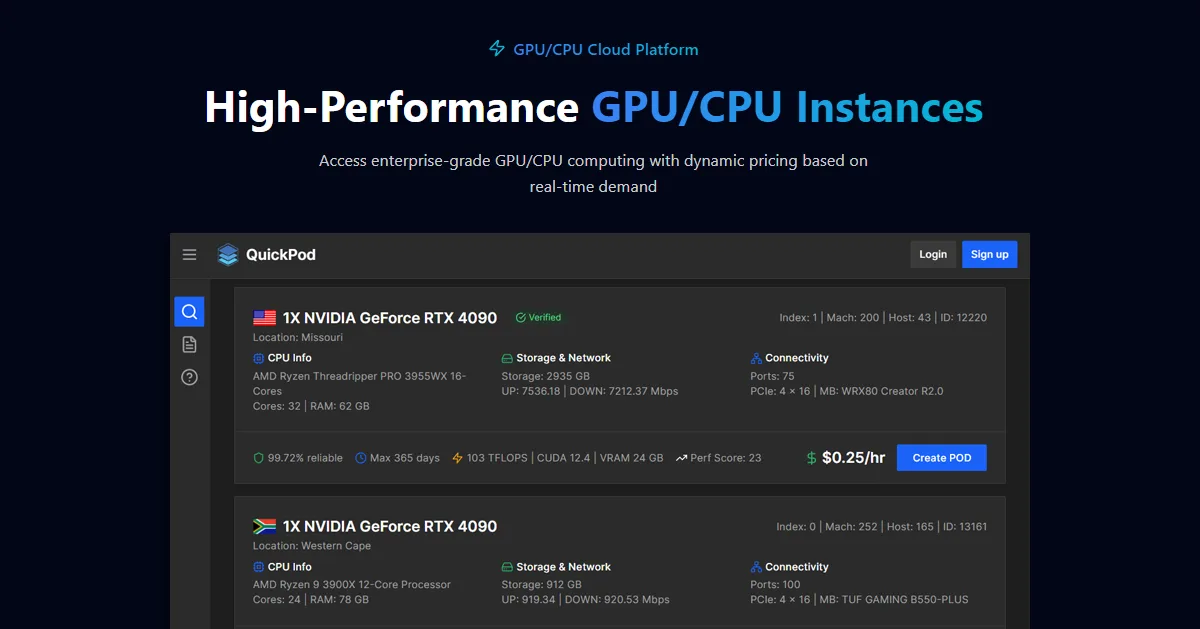Click the help question mark sidebar icon
The image size is (1200, 629).
(x=189, y=377)
